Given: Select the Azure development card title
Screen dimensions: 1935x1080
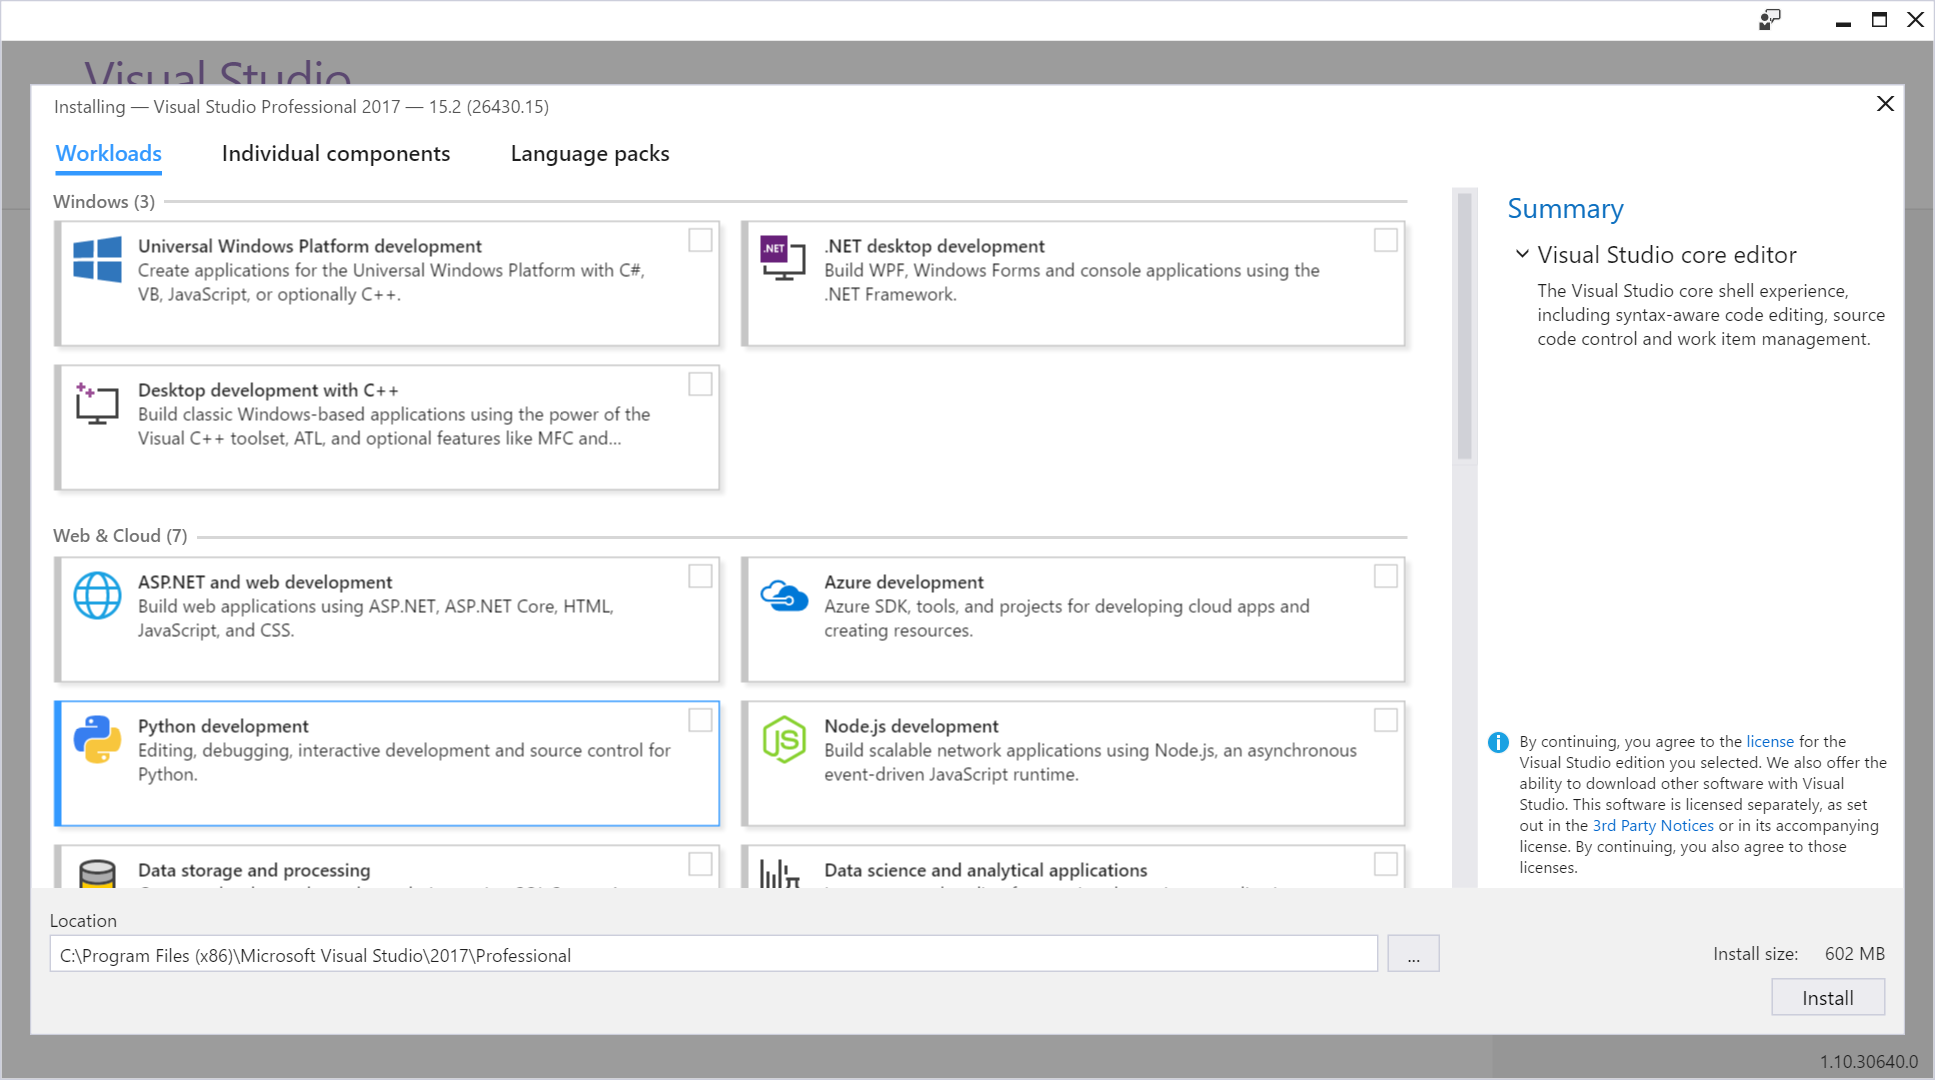Looking at the screenshot, I should (x=904, y=582).
